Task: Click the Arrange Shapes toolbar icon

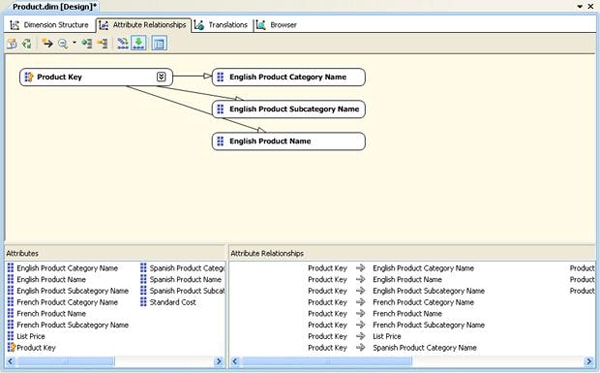Action: coord(122,43)
